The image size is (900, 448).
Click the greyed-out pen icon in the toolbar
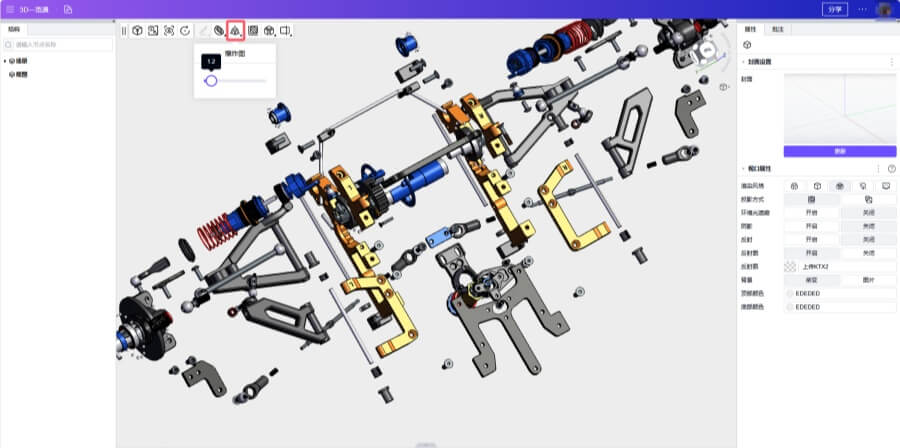[x=204, y=31]
